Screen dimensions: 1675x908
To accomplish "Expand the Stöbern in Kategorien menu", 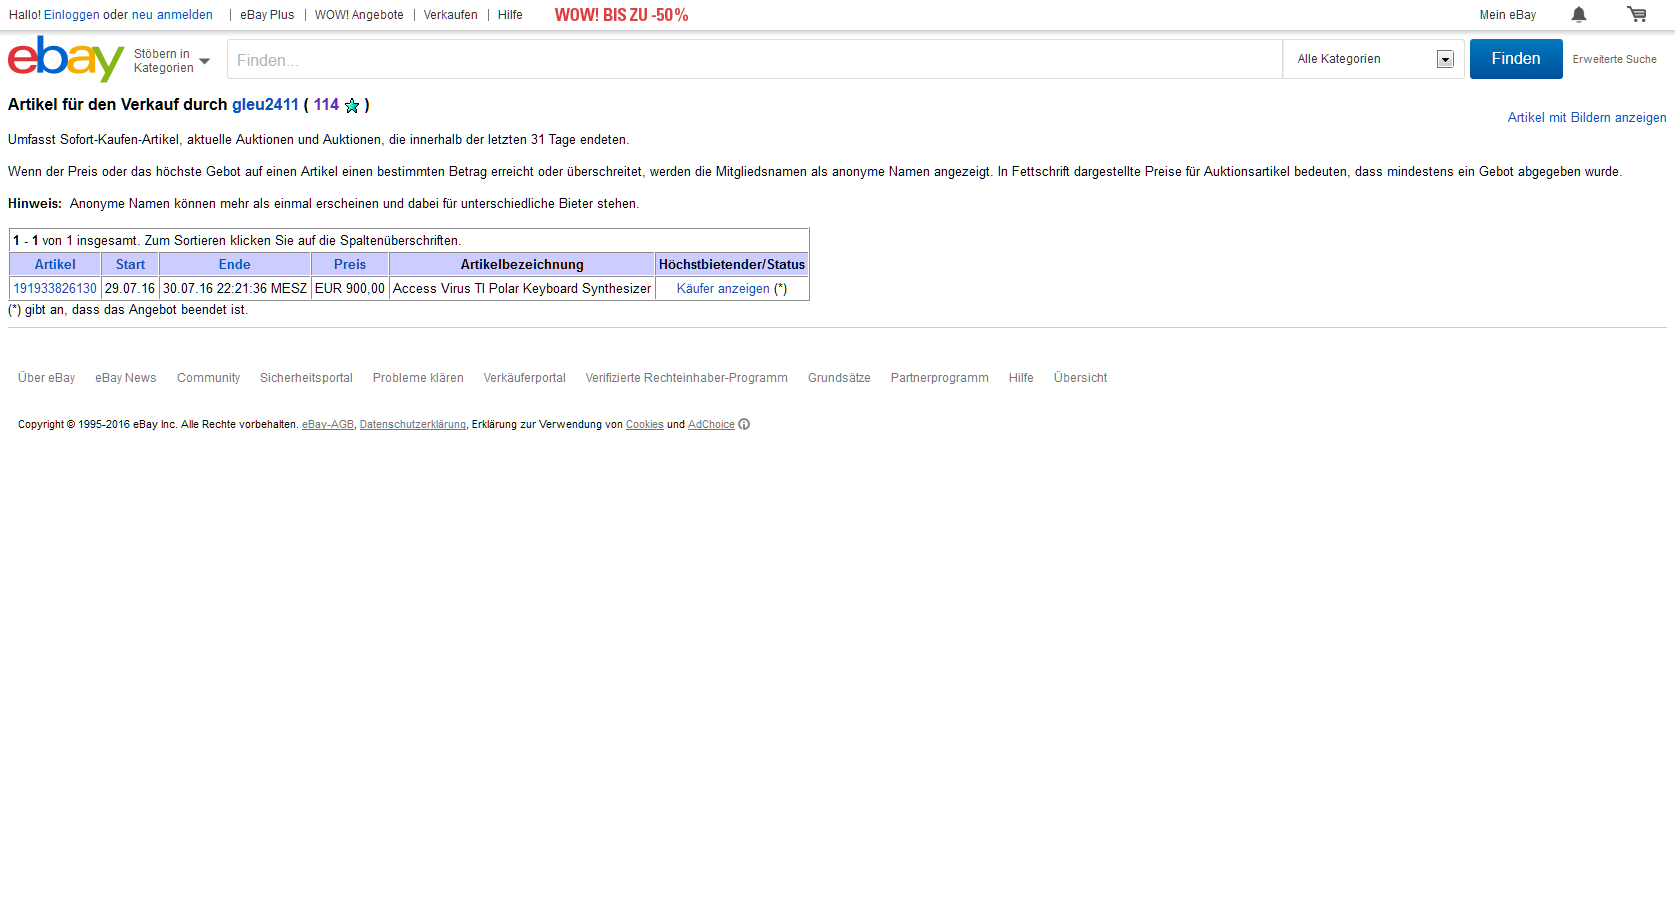I will [x=171, y=61].
